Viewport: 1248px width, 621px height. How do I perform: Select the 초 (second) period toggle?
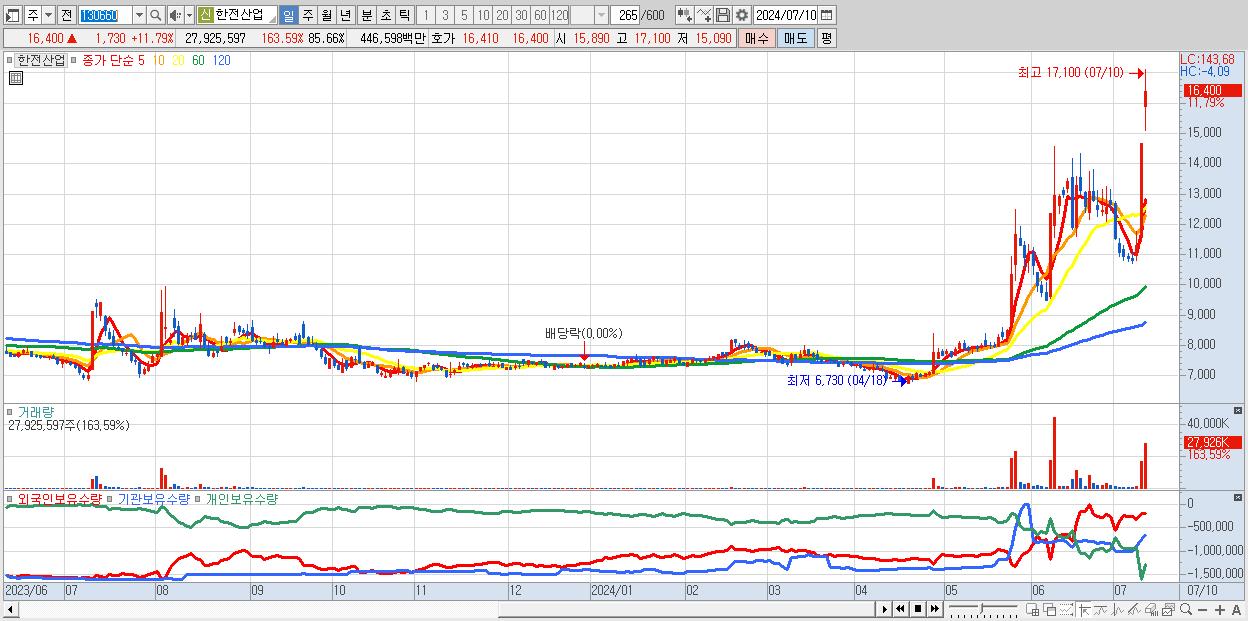tap(385, 15)
